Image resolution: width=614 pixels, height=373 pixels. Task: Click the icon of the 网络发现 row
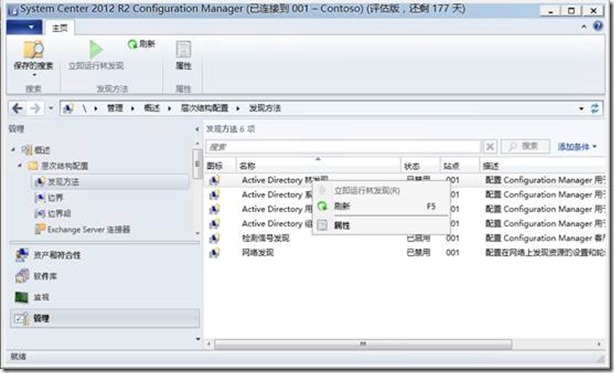click(214, 253)
